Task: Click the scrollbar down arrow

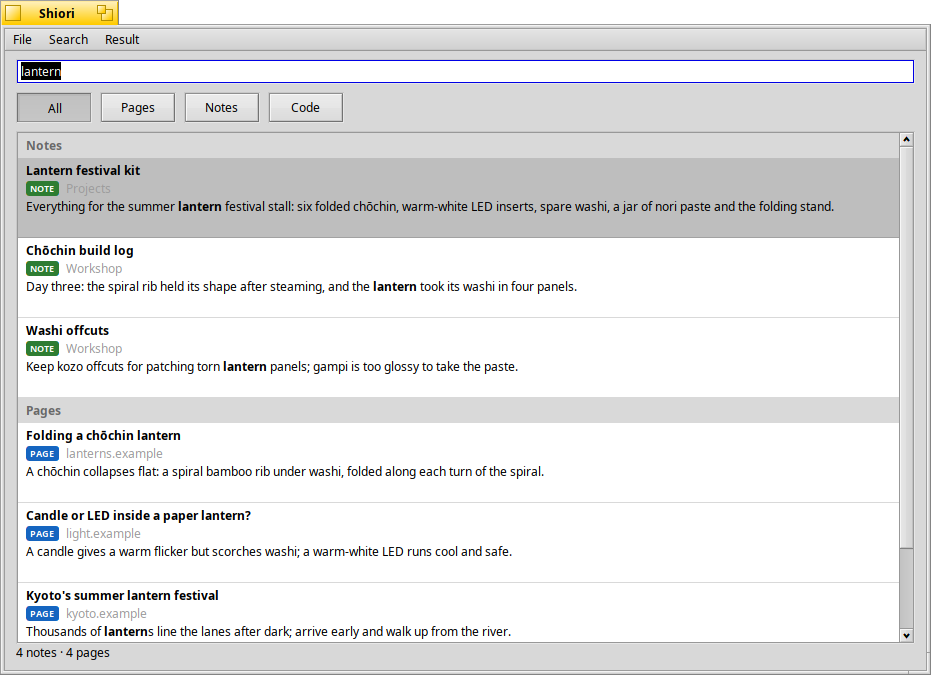Action: 906,635
